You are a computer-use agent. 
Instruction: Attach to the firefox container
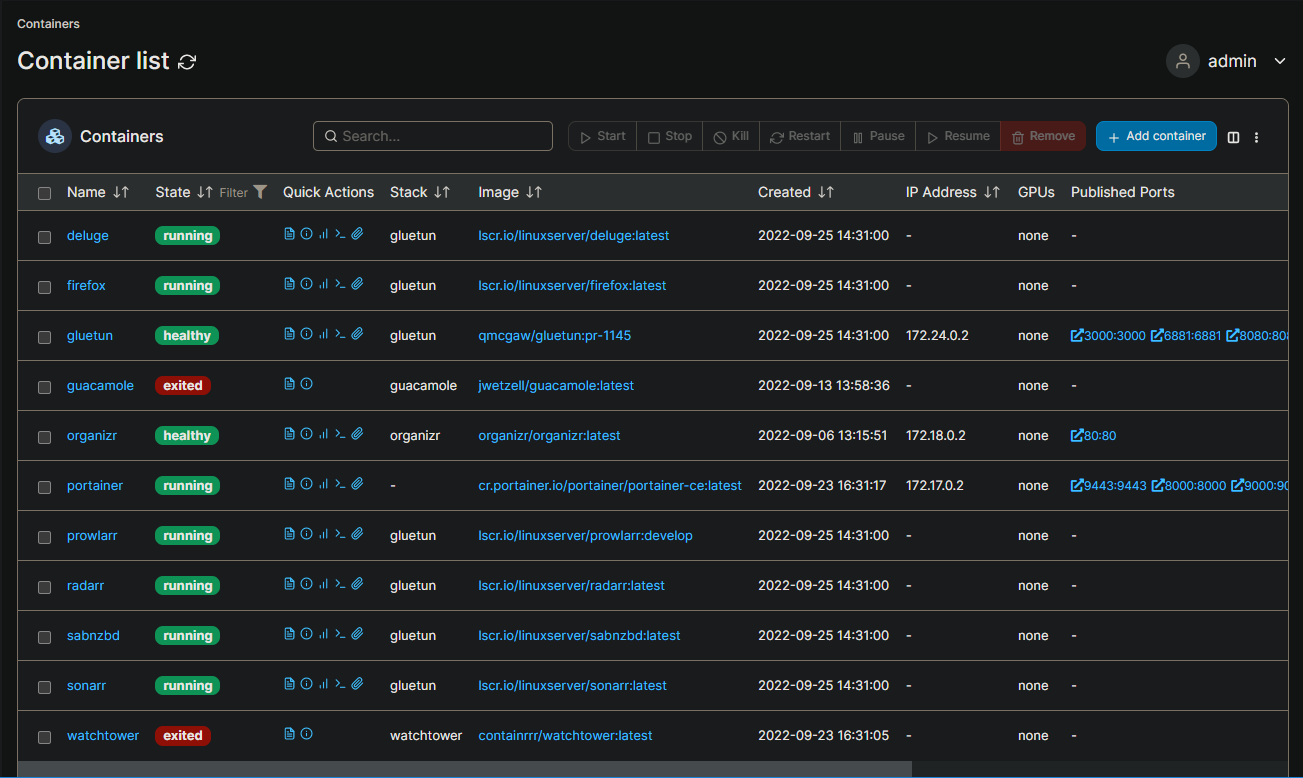click(x=357, y=283)
